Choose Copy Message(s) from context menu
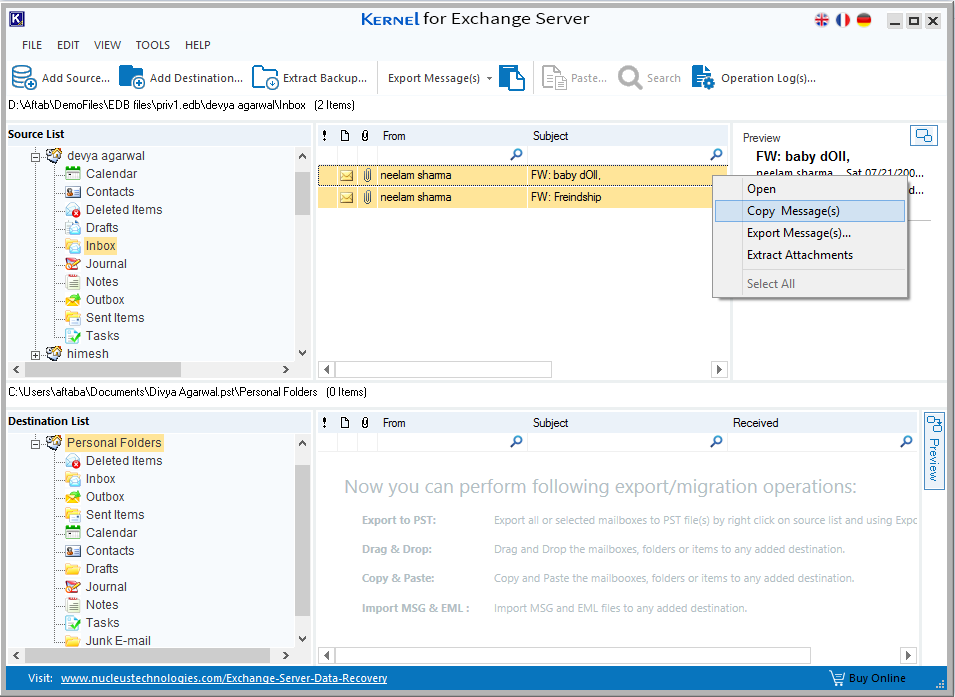Screen dimensions: 955x697 [x=809, y=211]
